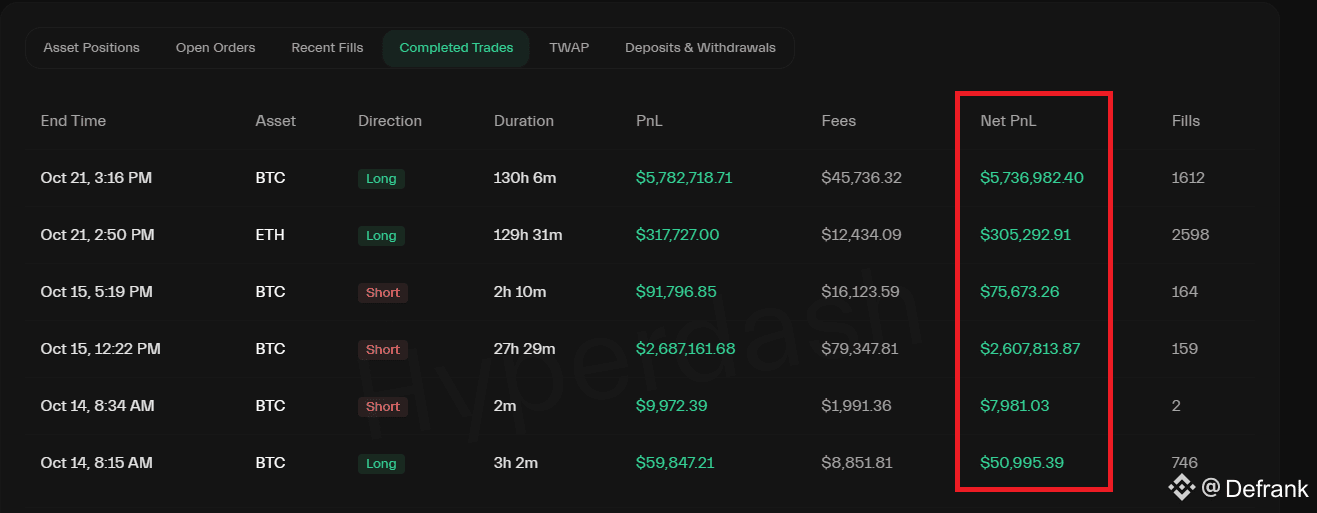Click the Binance logo icon near Defrank
1317x513 pixels.
(1182, 488)
